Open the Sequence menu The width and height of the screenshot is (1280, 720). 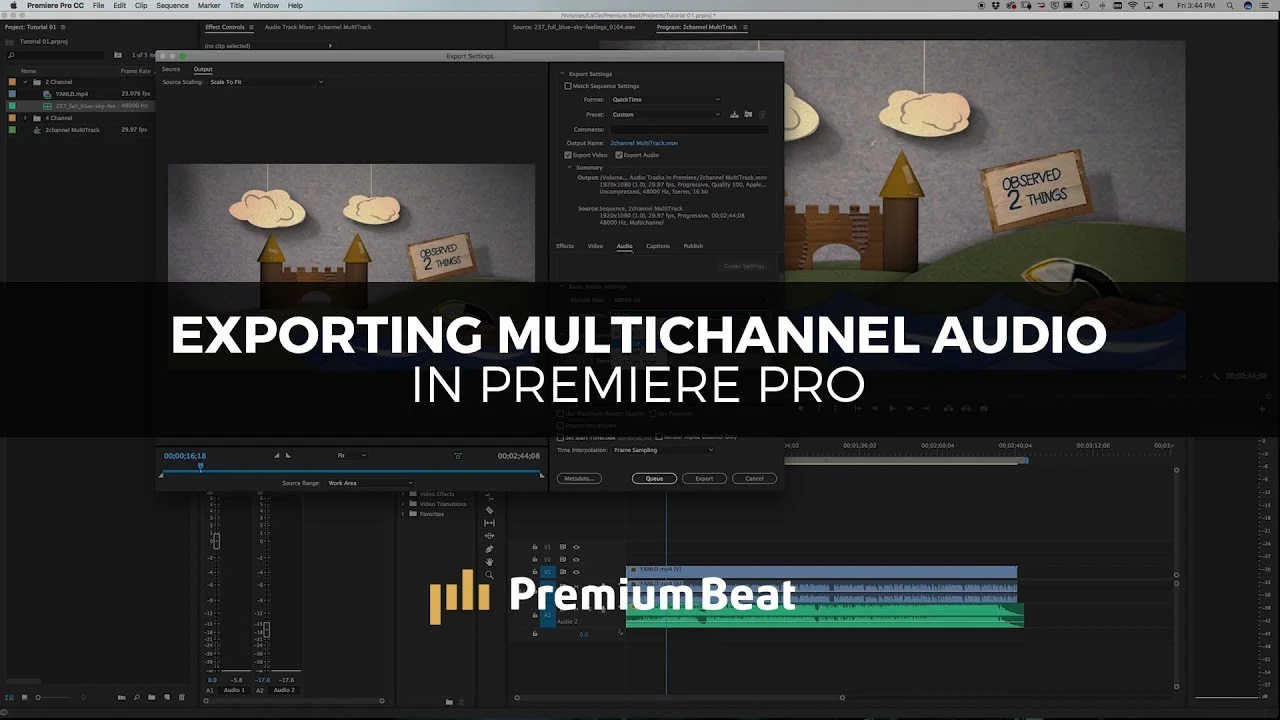172,5
